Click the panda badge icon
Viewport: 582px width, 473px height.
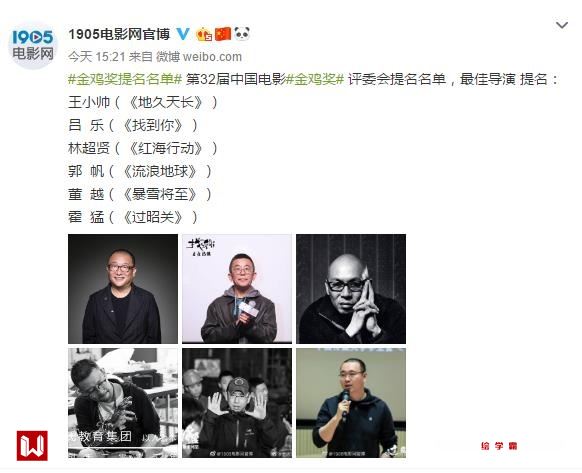(x=242, y=34)
